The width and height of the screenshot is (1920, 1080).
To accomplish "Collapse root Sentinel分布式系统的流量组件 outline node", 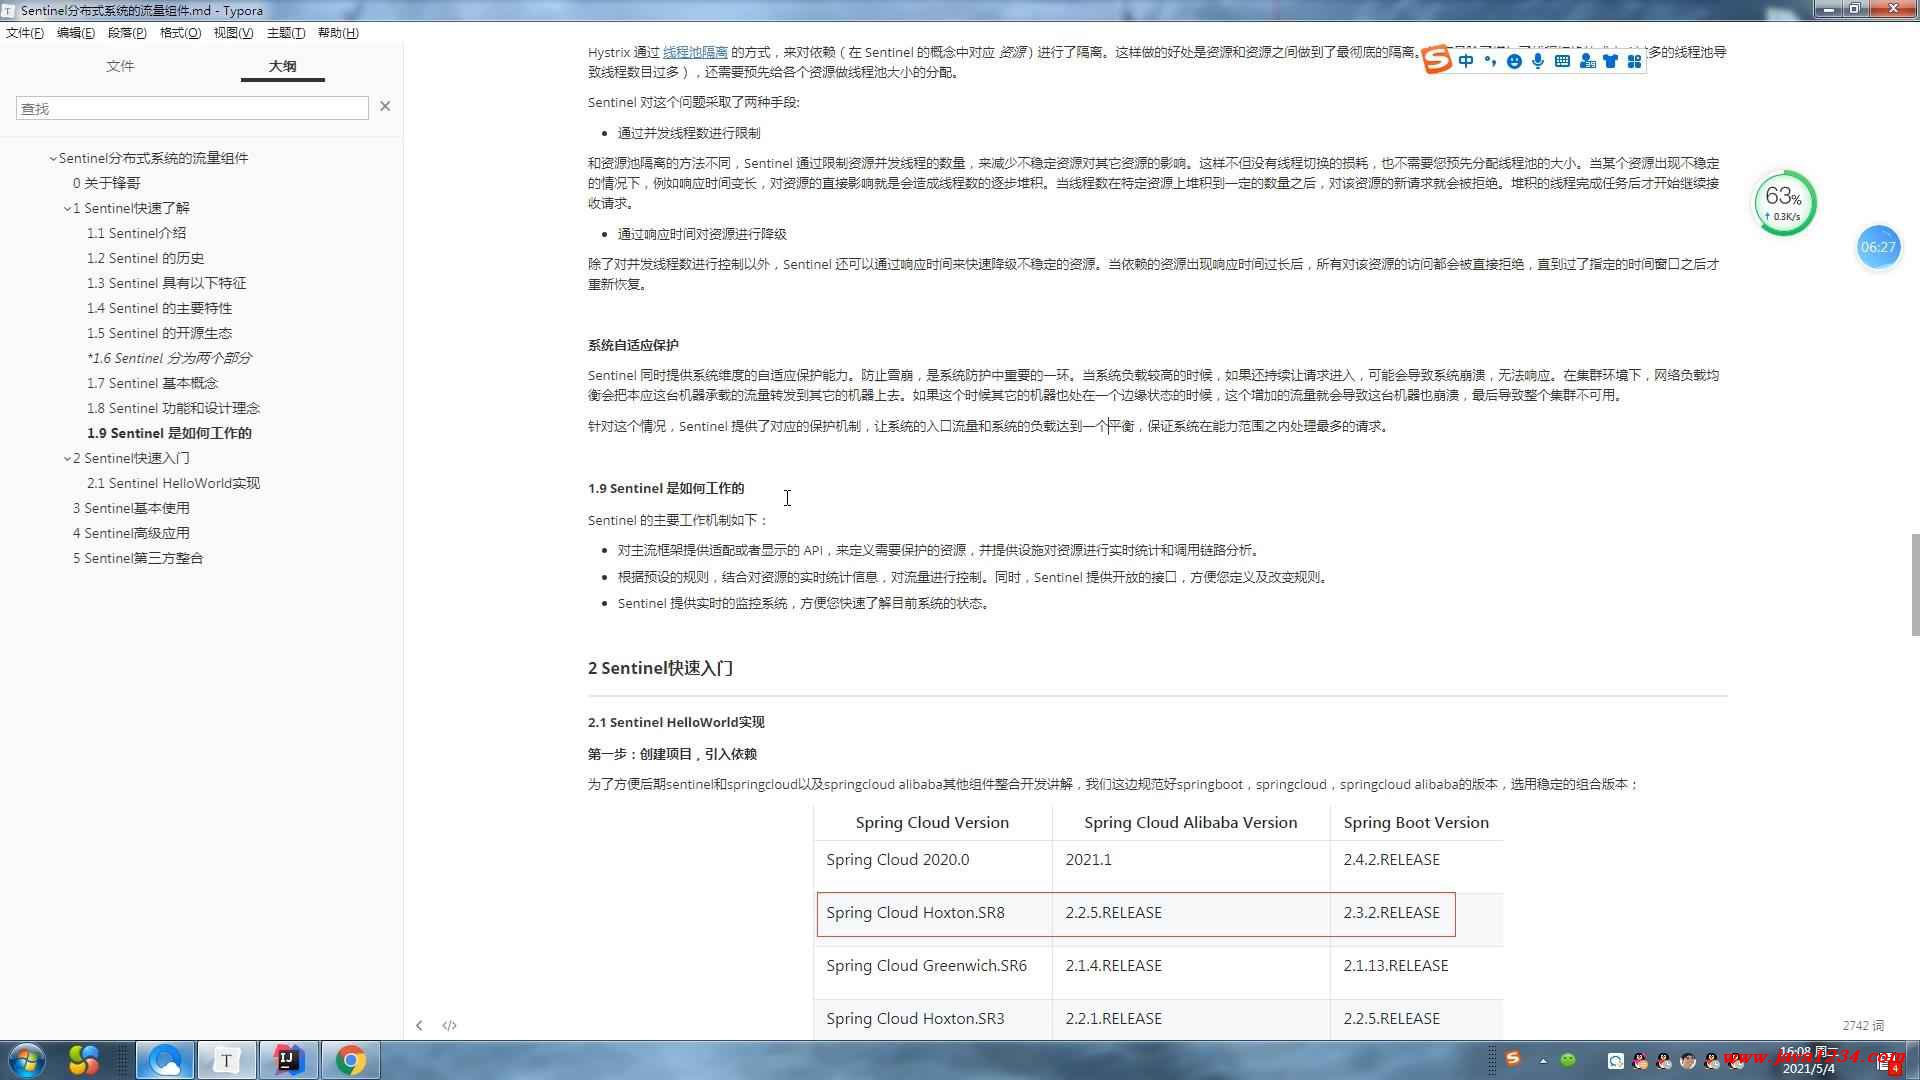I will [53, 158].
